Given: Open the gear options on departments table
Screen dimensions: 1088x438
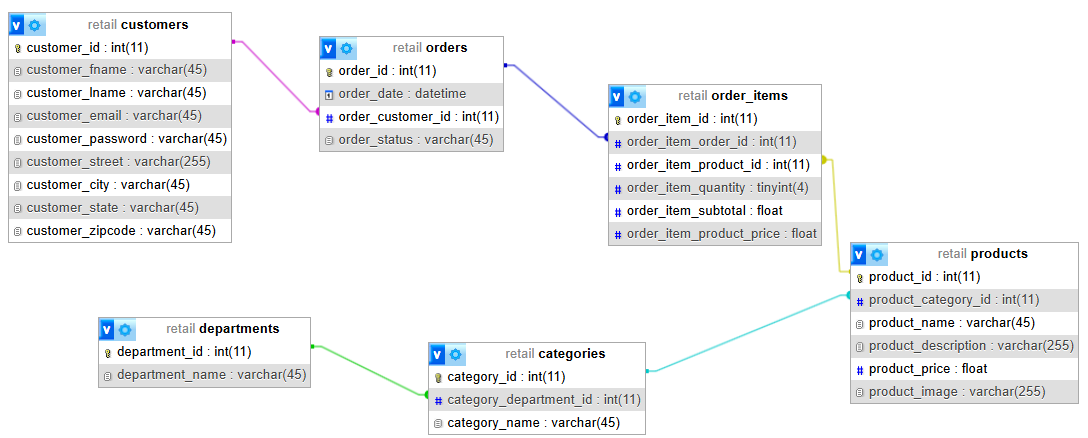Looking at the screenshot, I should tap(124, 329).
